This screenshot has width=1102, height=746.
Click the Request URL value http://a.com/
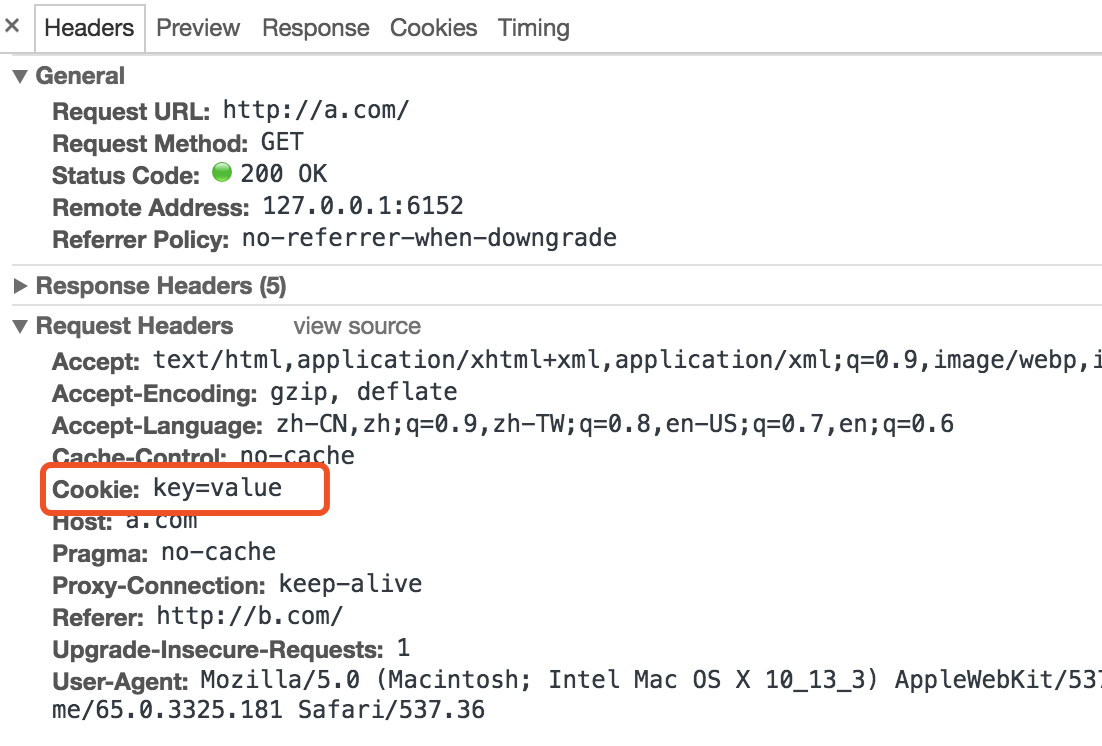coord(316,110)
